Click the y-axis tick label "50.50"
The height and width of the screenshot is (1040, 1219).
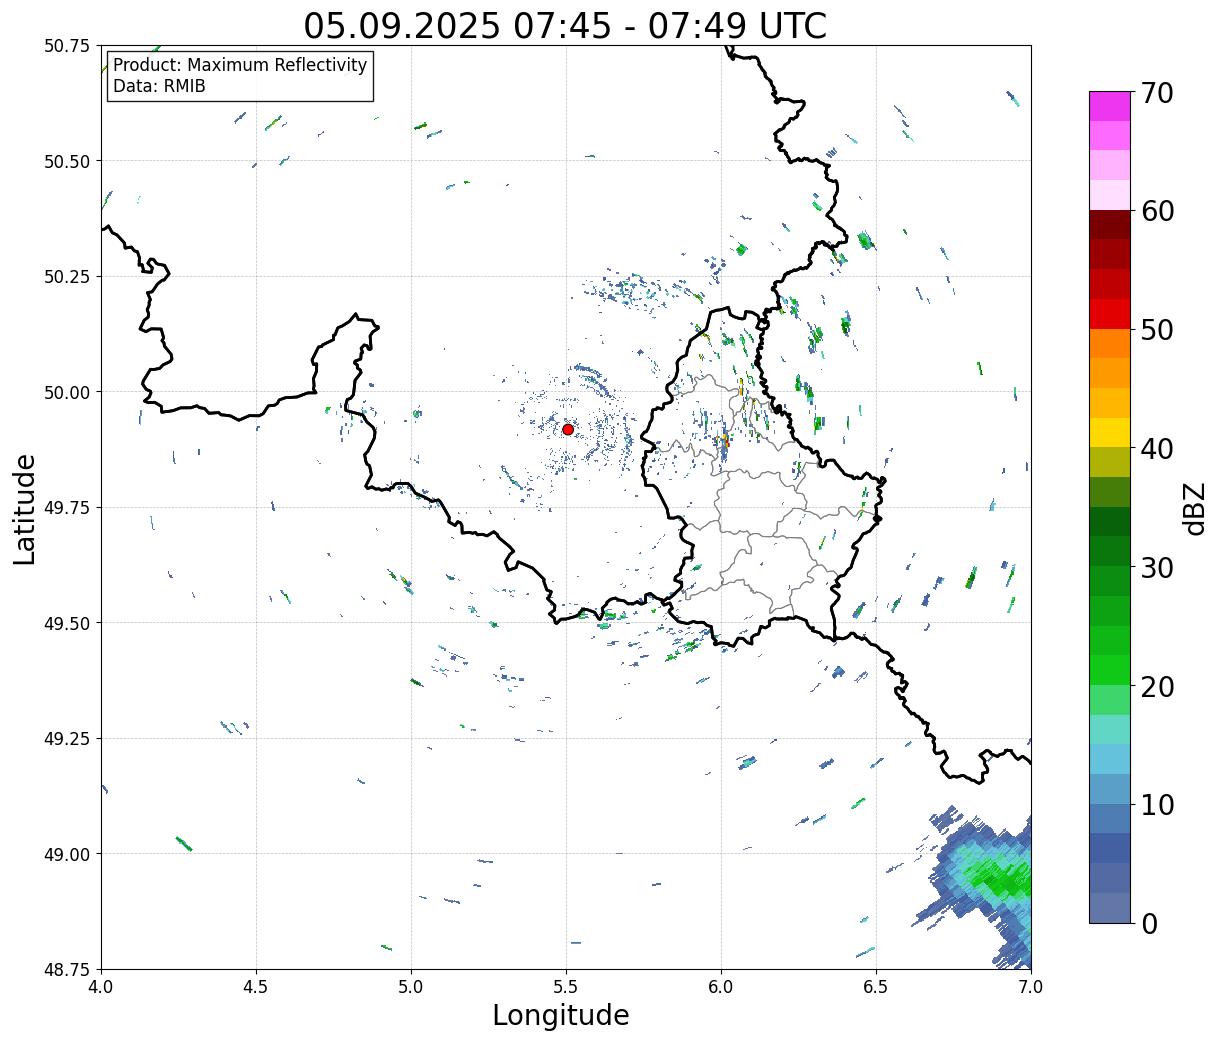[x=67, y=161]
